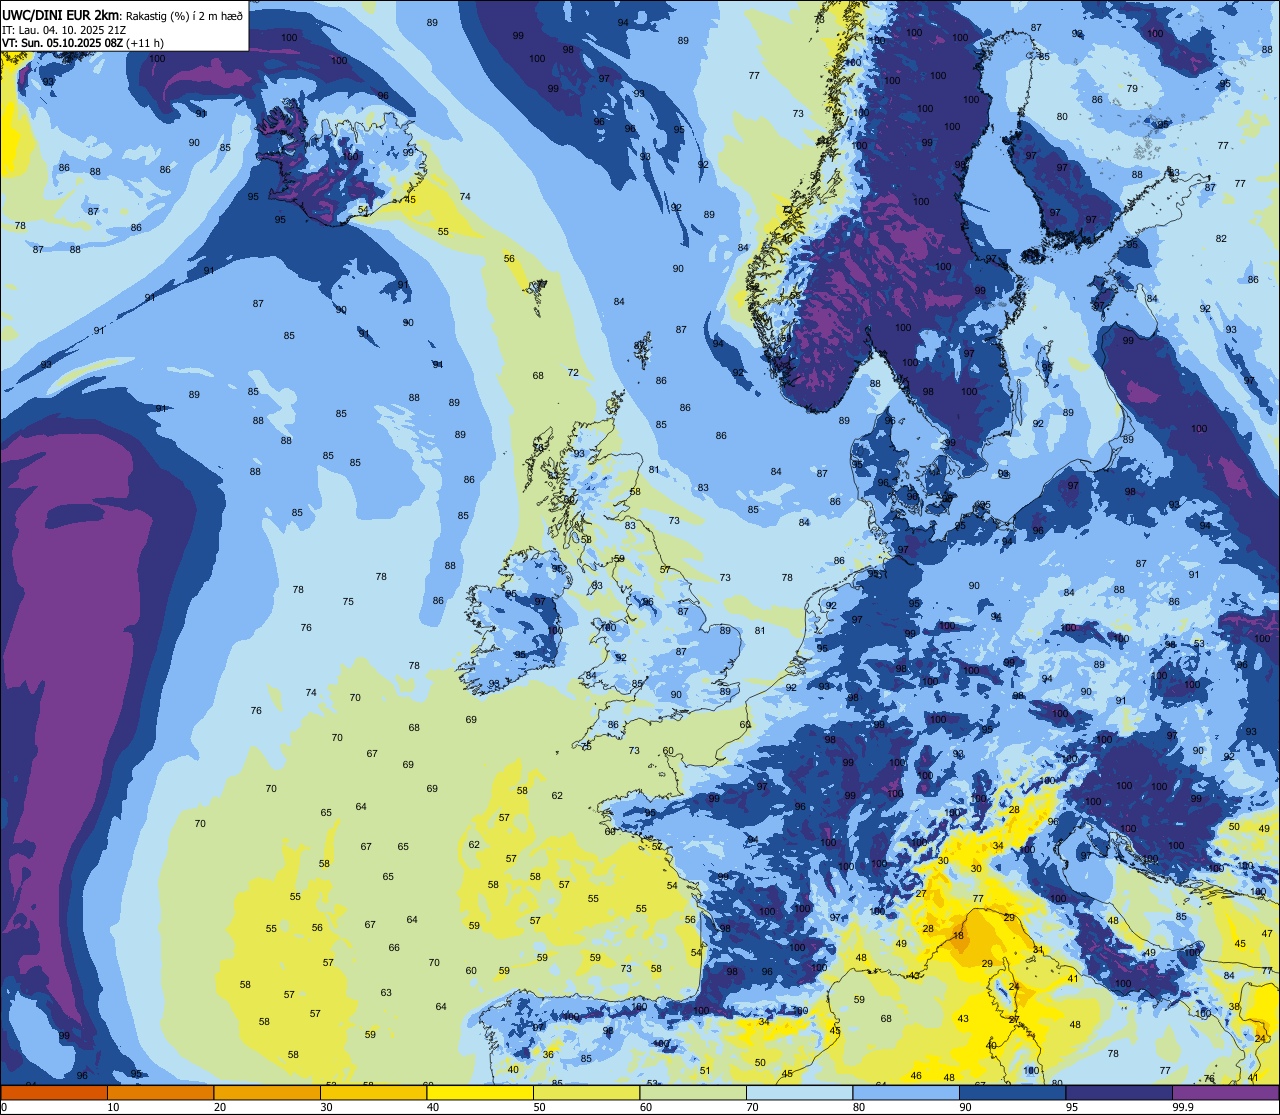1280x1115 pixels.
Task: Click the 30–40 amber legend swatch
Action: pos(373,1092)
